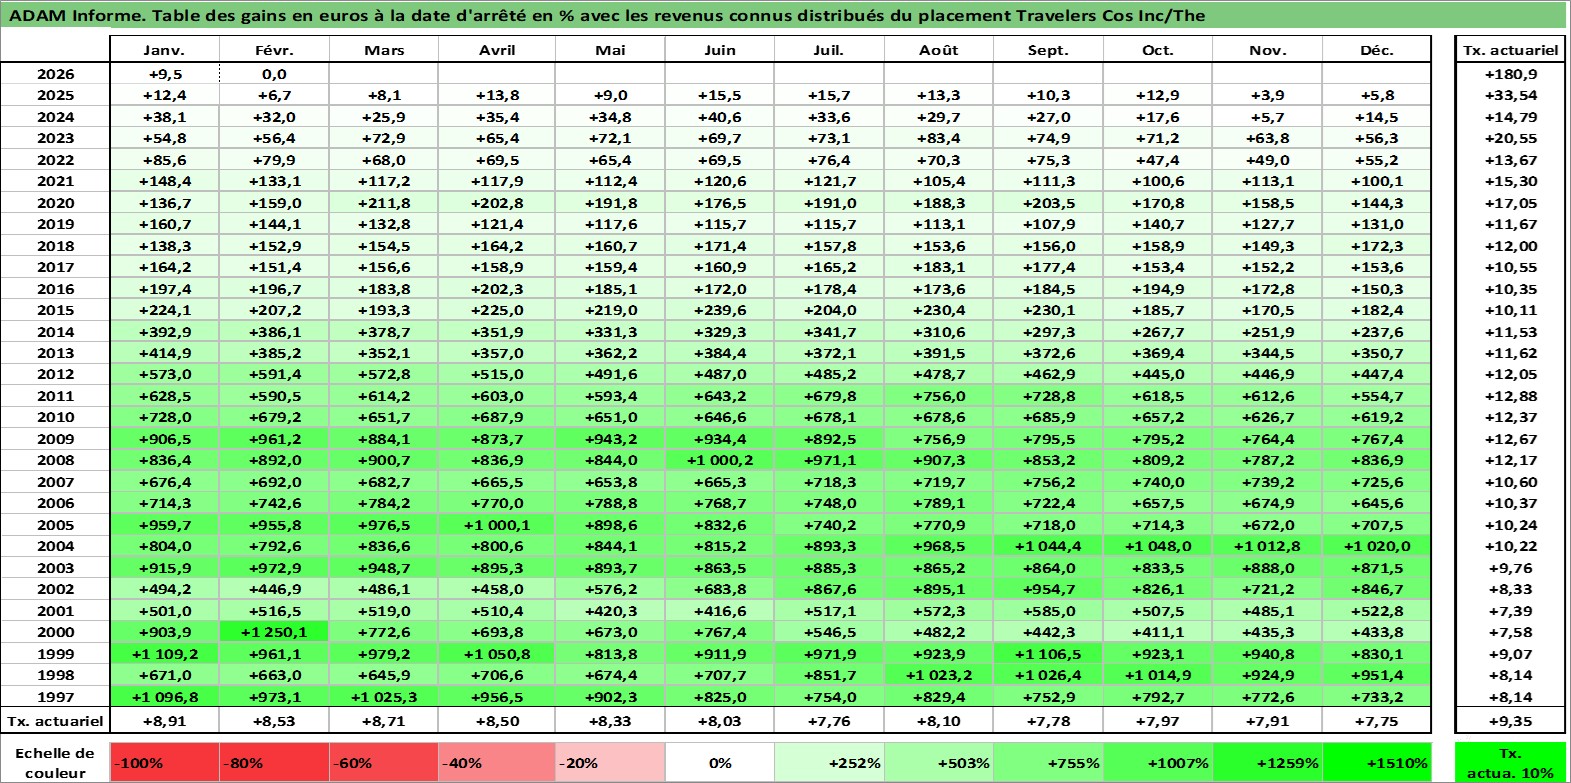Click the '0,0' cell in 2026
Image resolution: width=1571 pixels, height=783 pixels.
(x=274, y=74)
